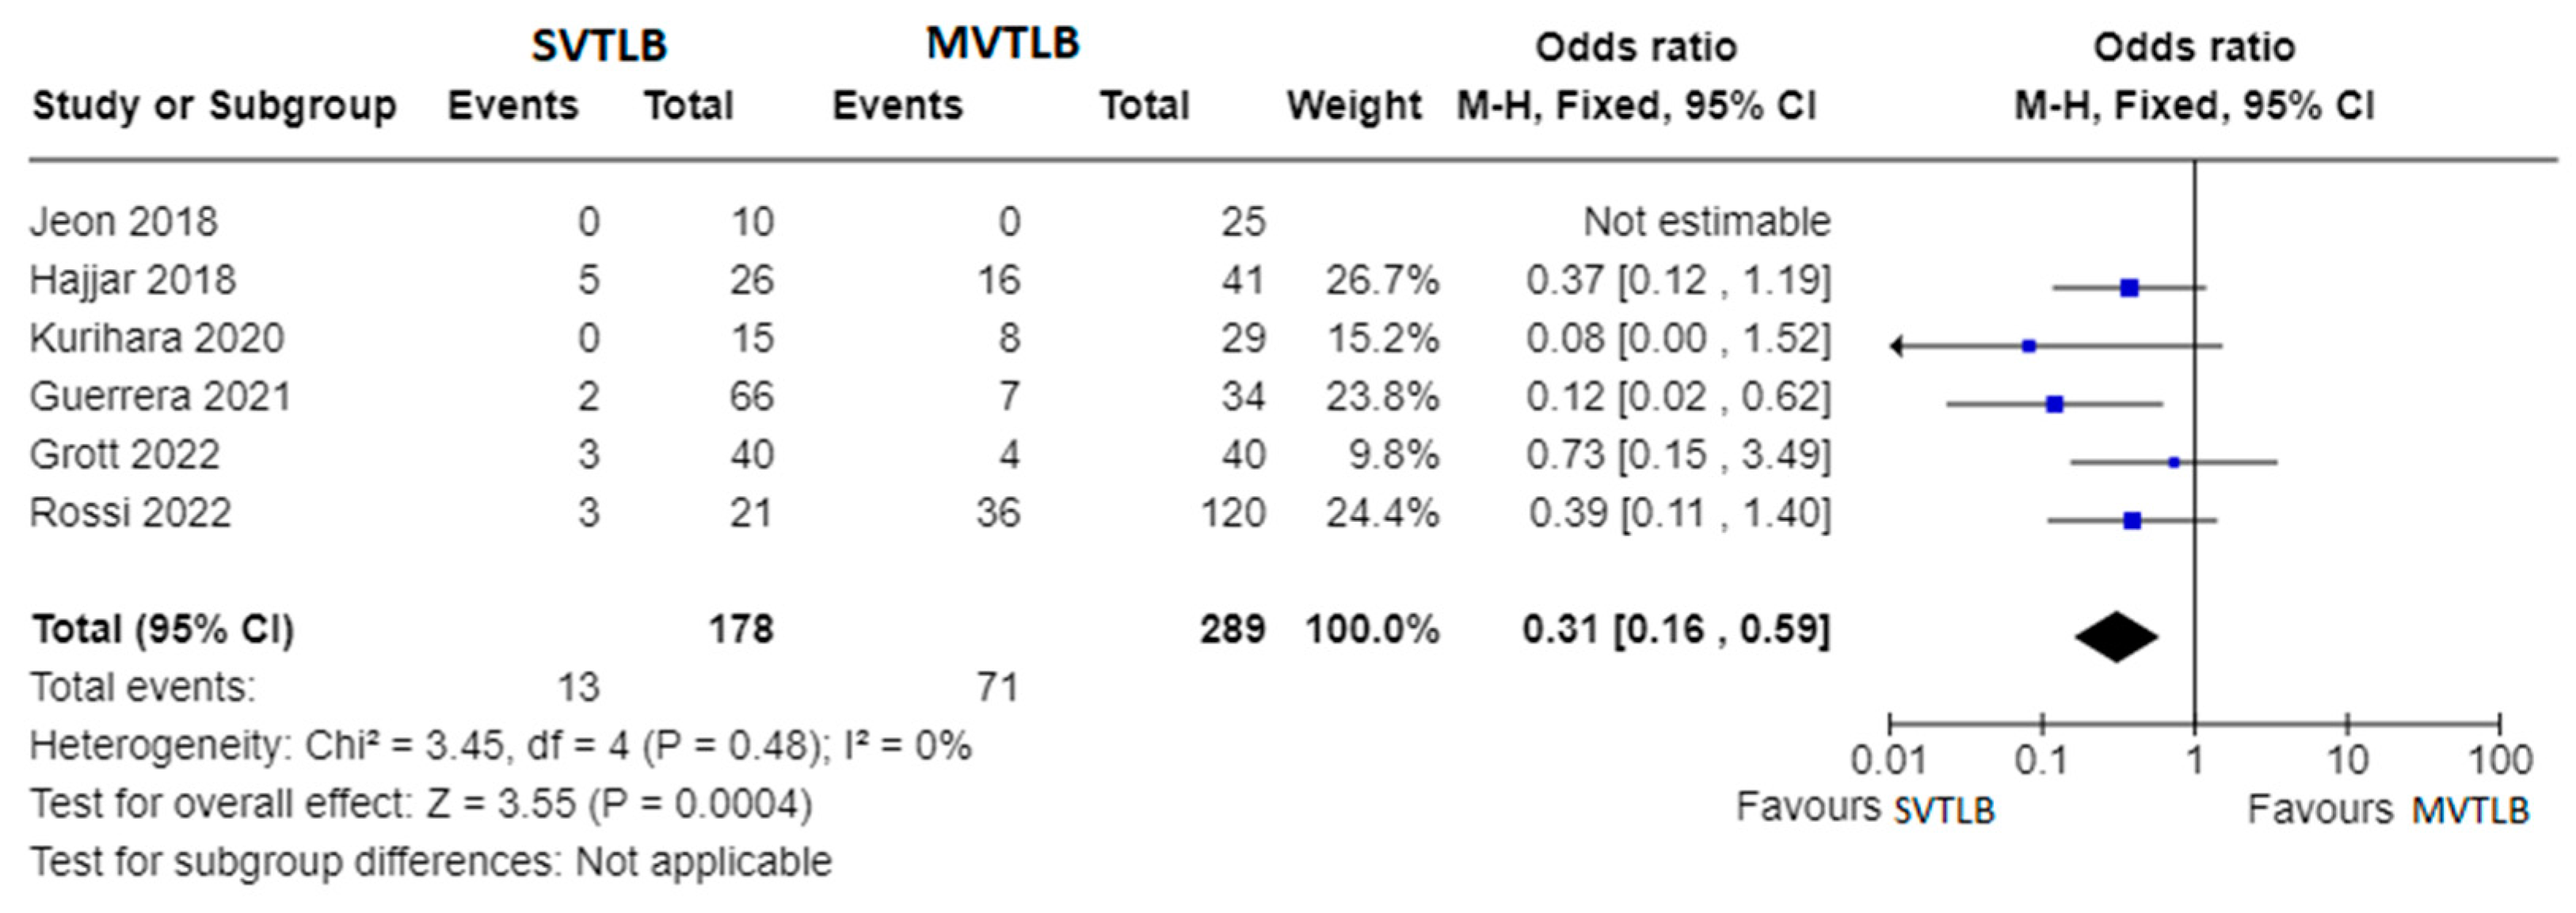Click the Study or Subgroup header

coord(214,105)
